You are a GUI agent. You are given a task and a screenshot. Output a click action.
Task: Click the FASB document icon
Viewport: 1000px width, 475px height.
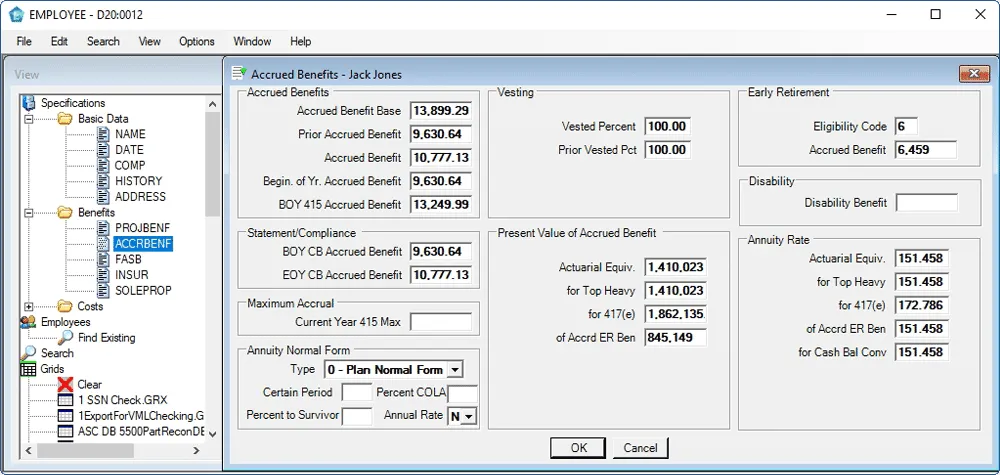(104, 259)
